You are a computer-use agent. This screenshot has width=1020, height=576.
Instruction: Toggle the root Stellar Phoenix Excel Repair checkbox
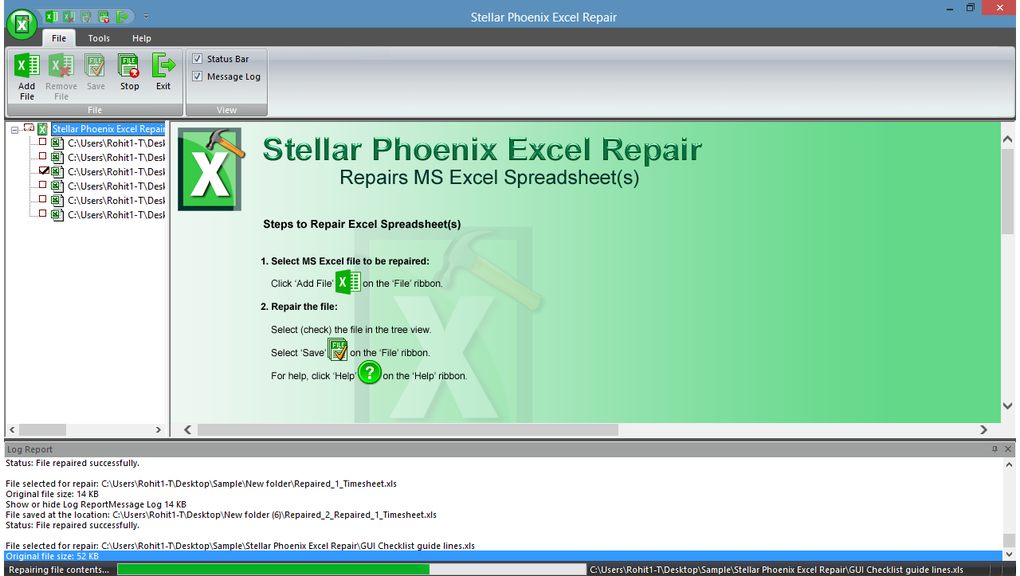(29, 128)
